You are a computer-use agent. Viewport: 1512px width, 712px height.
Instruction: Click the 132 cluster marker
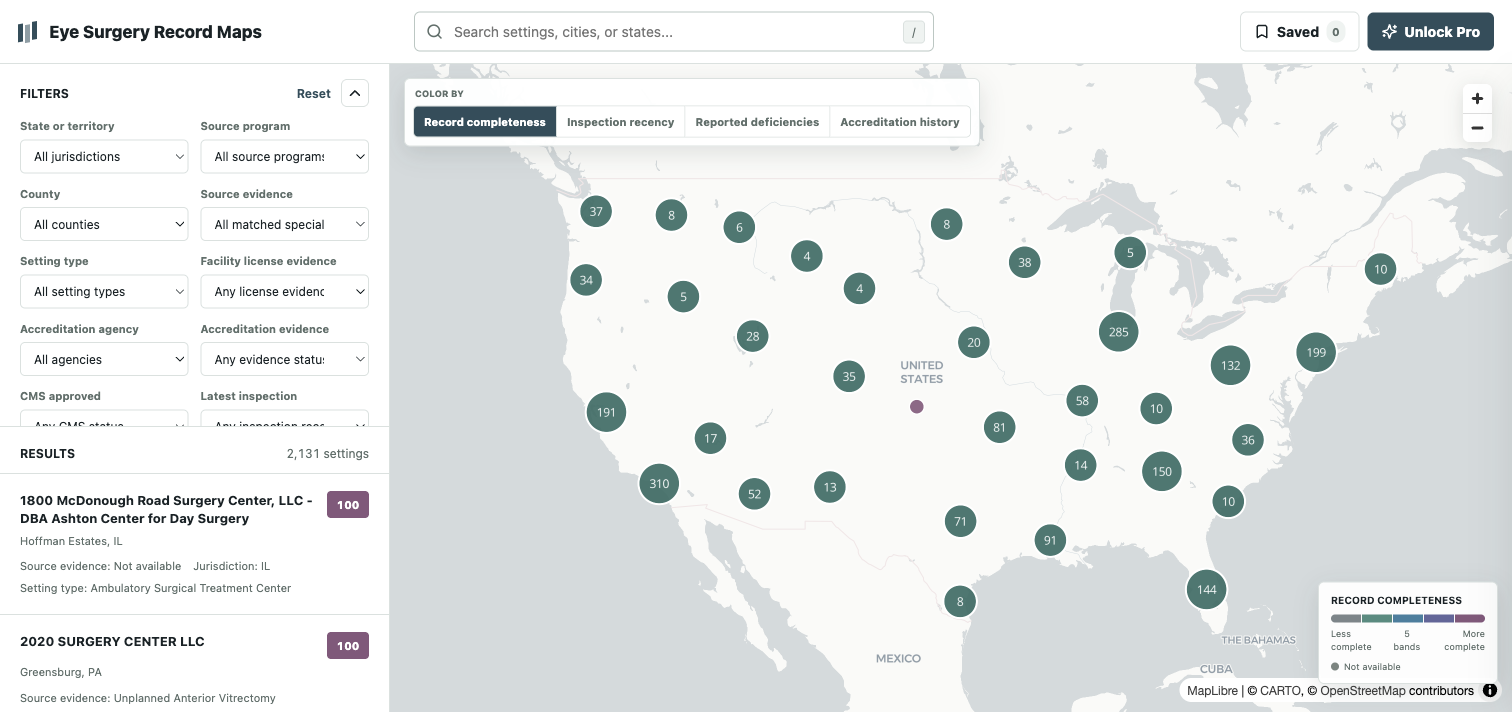point(1231,365)
